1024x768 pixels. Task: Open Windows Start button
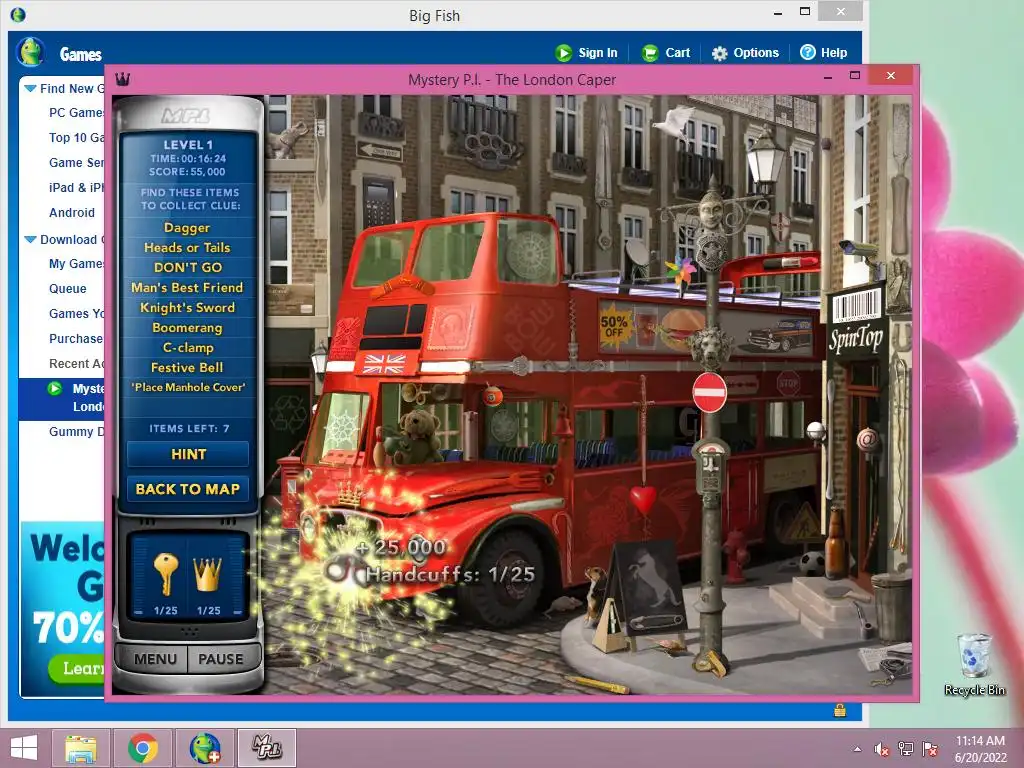click(x=24, y=748)
